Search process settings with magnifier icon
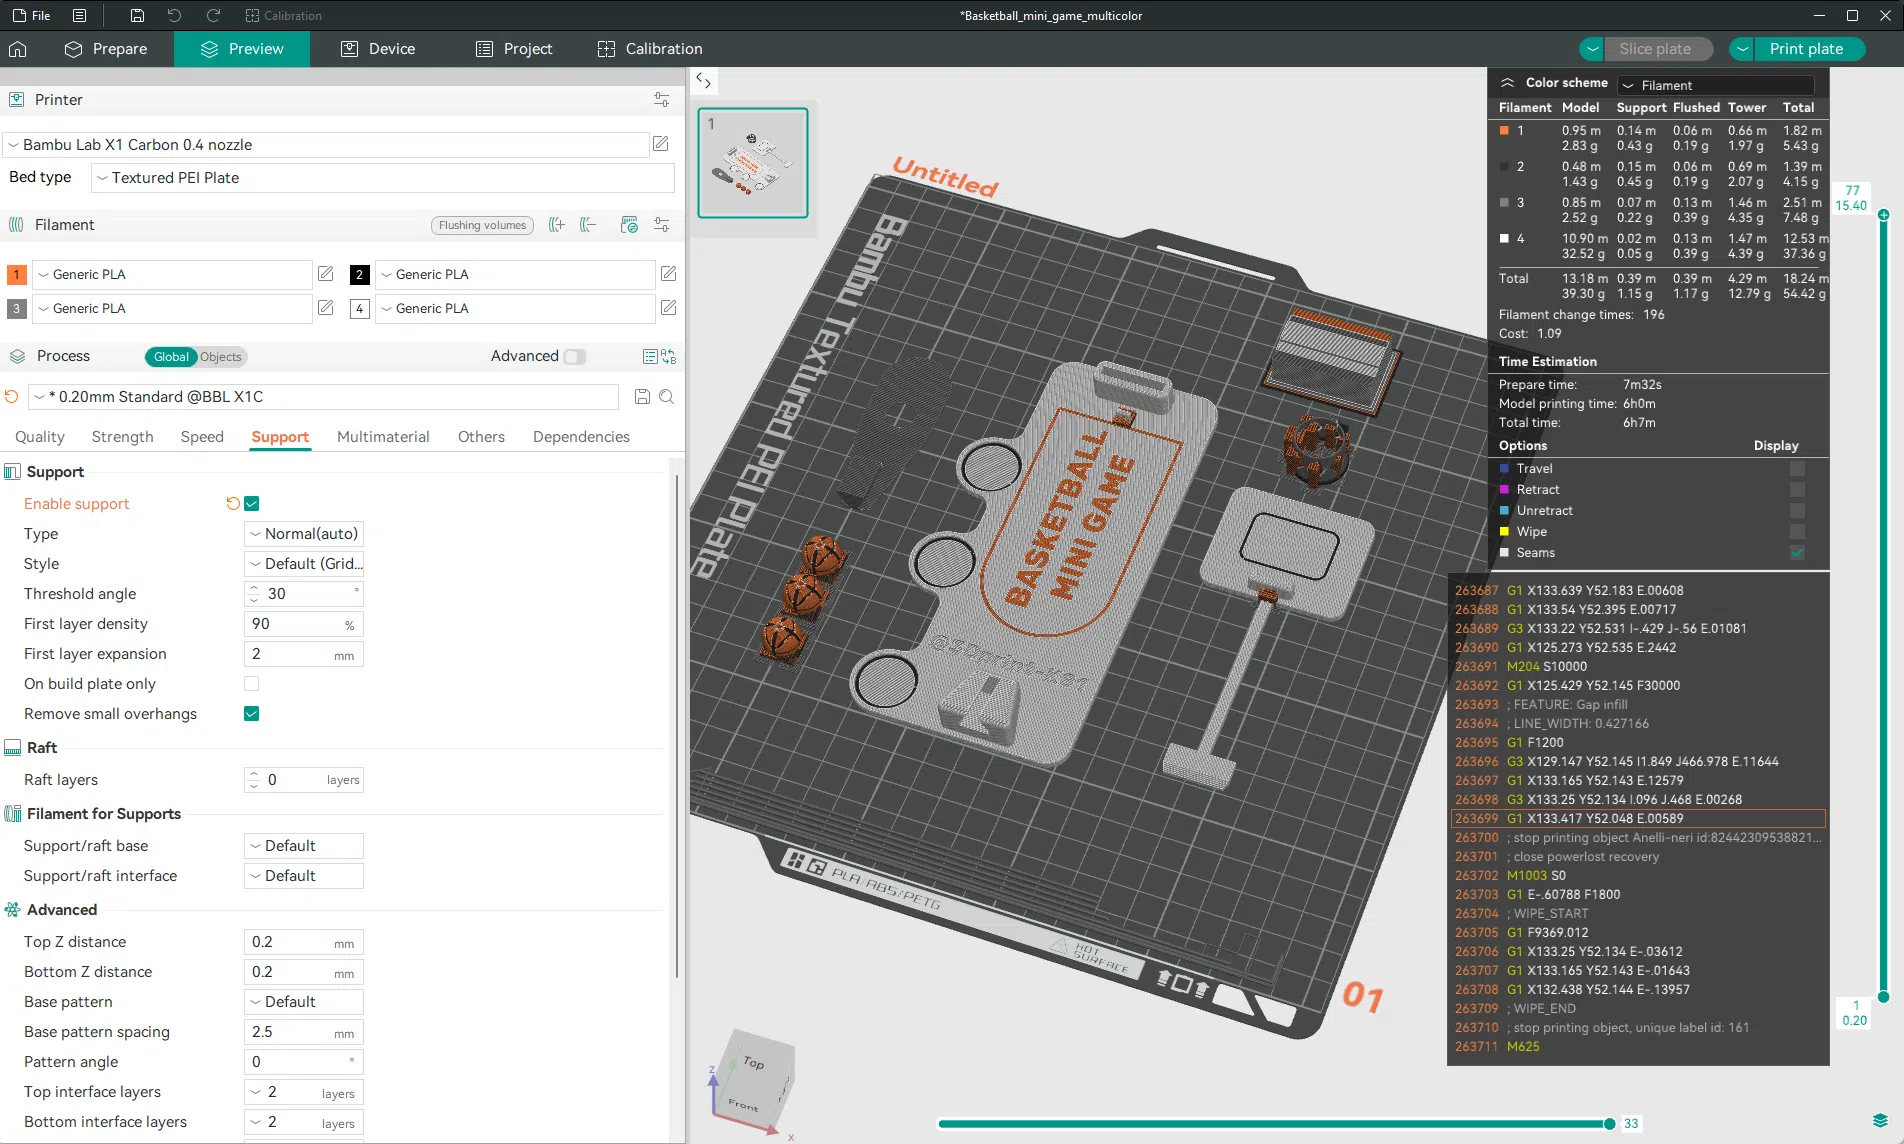1904x1144 pixels. 667,397
